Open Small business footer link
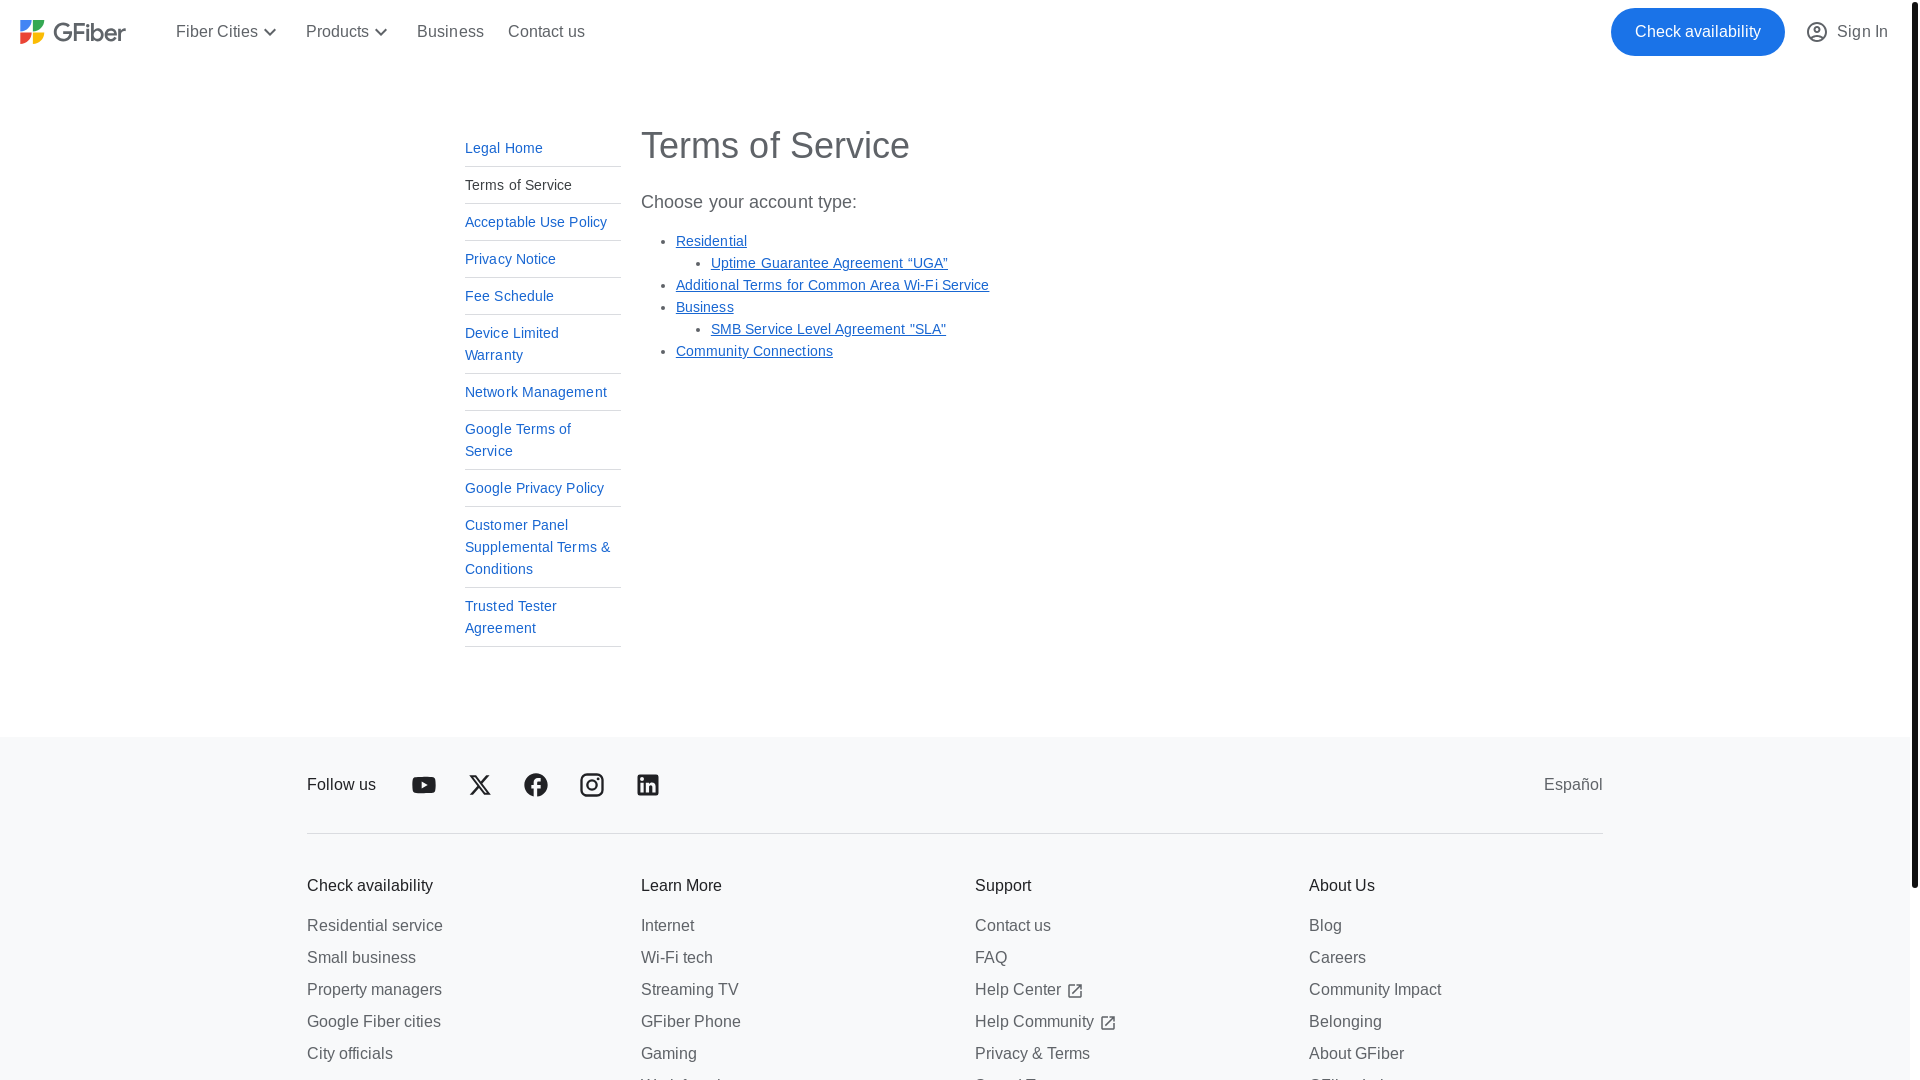The image size is (1920, 1080). point(361,958)
